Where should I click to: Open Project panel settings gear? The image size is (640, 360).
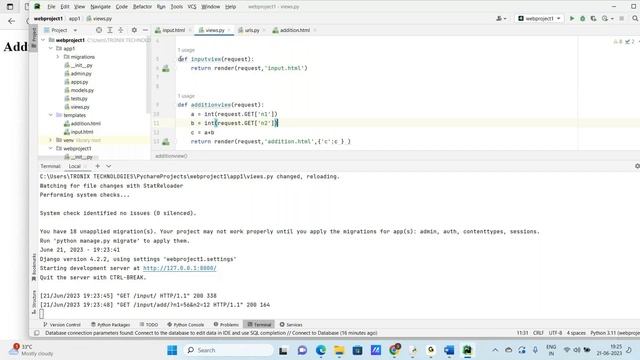click(134, 30)
